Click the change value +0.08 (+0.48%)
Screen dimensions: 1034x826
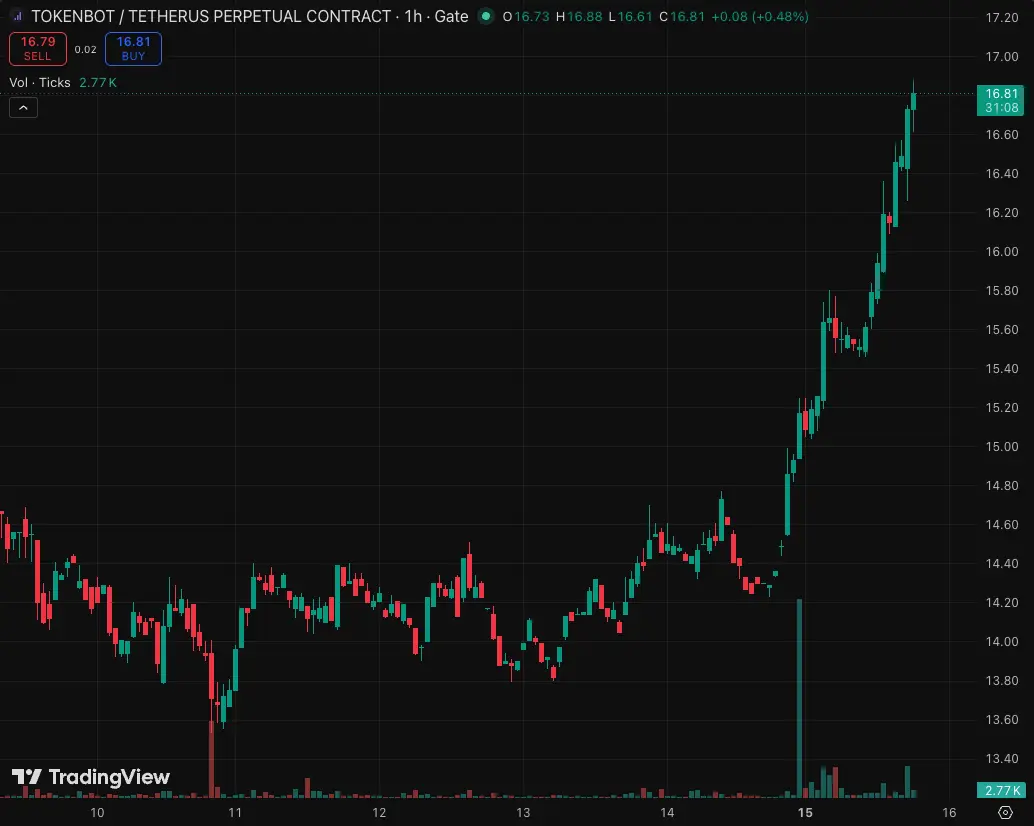click(760, 16)
